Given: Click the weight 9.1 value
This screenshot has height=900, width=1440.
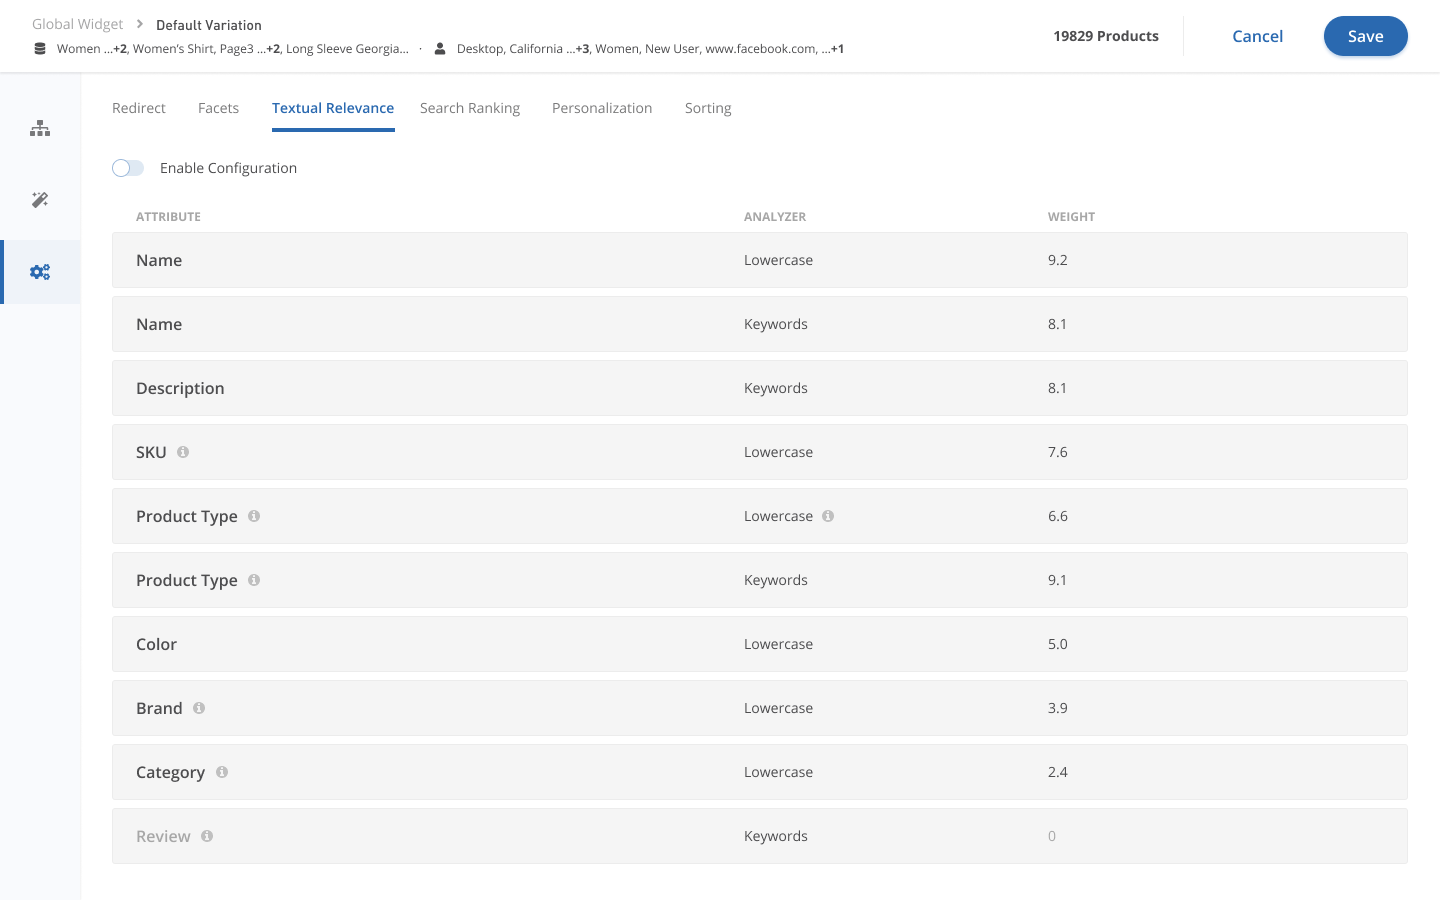Looking at the screenshot, I should [x=1058, y=580].
